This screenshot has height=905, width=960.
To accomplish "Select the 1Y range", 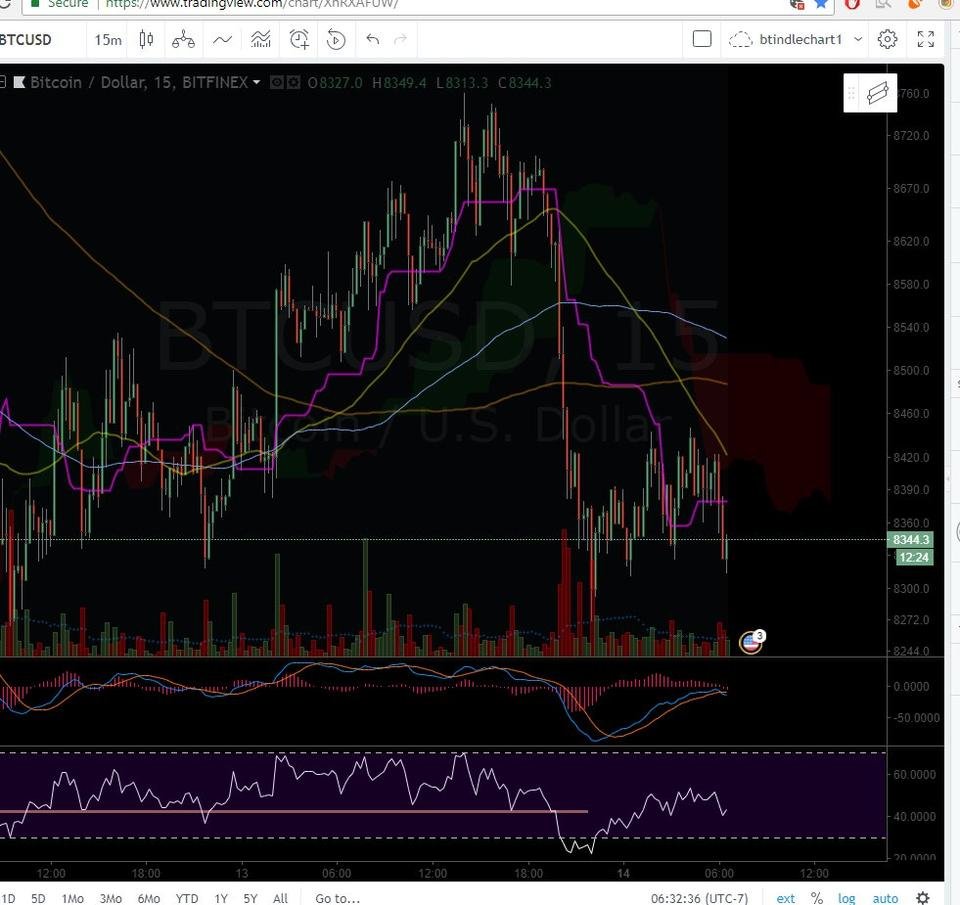I will pyautogui.click(x=221, y=898).
